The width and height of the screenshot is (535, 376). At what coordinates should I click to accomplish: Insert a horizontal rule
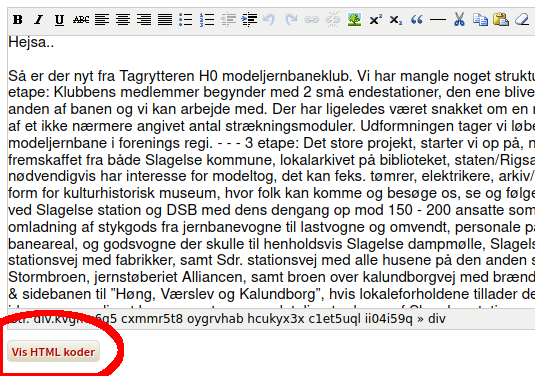click(438, 20)
